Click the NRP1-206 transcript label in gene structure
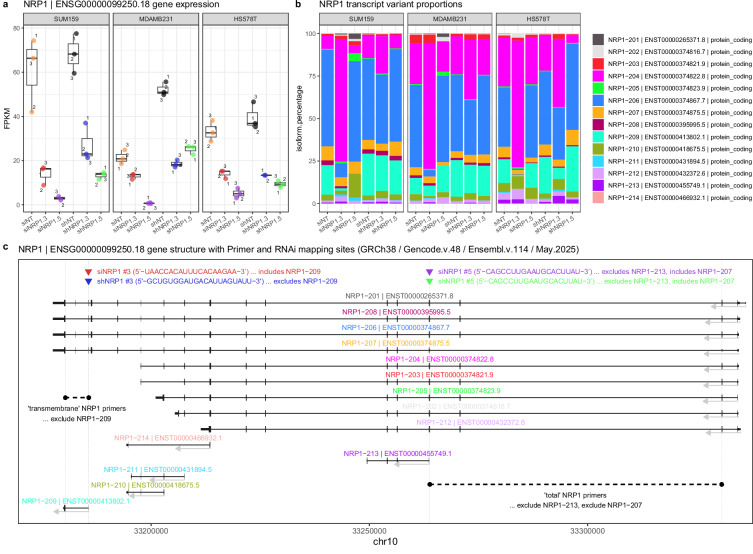Viewport: 753px width, 554px height. pos(396,328)
